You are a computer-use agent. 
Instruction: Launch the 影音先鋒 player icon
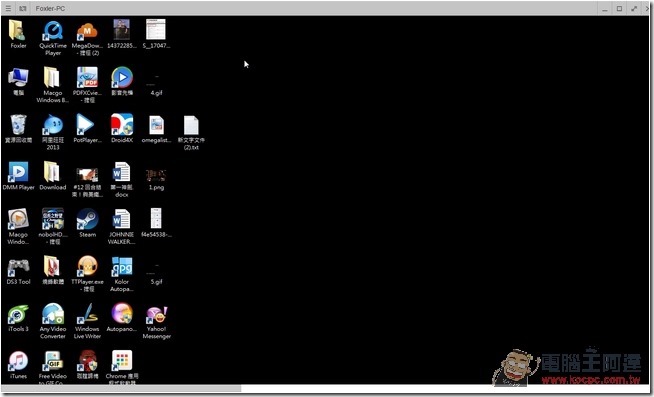[x=122, y=78]
